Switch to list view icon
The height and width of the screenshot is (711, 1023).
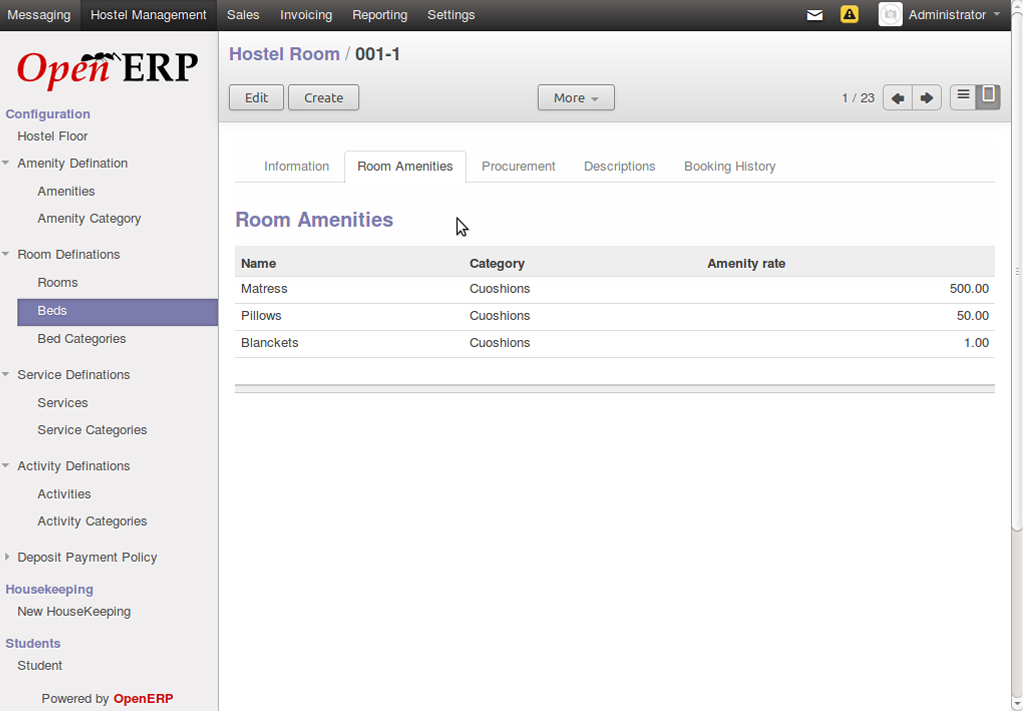pyautogui.click(x=963, y=97)
